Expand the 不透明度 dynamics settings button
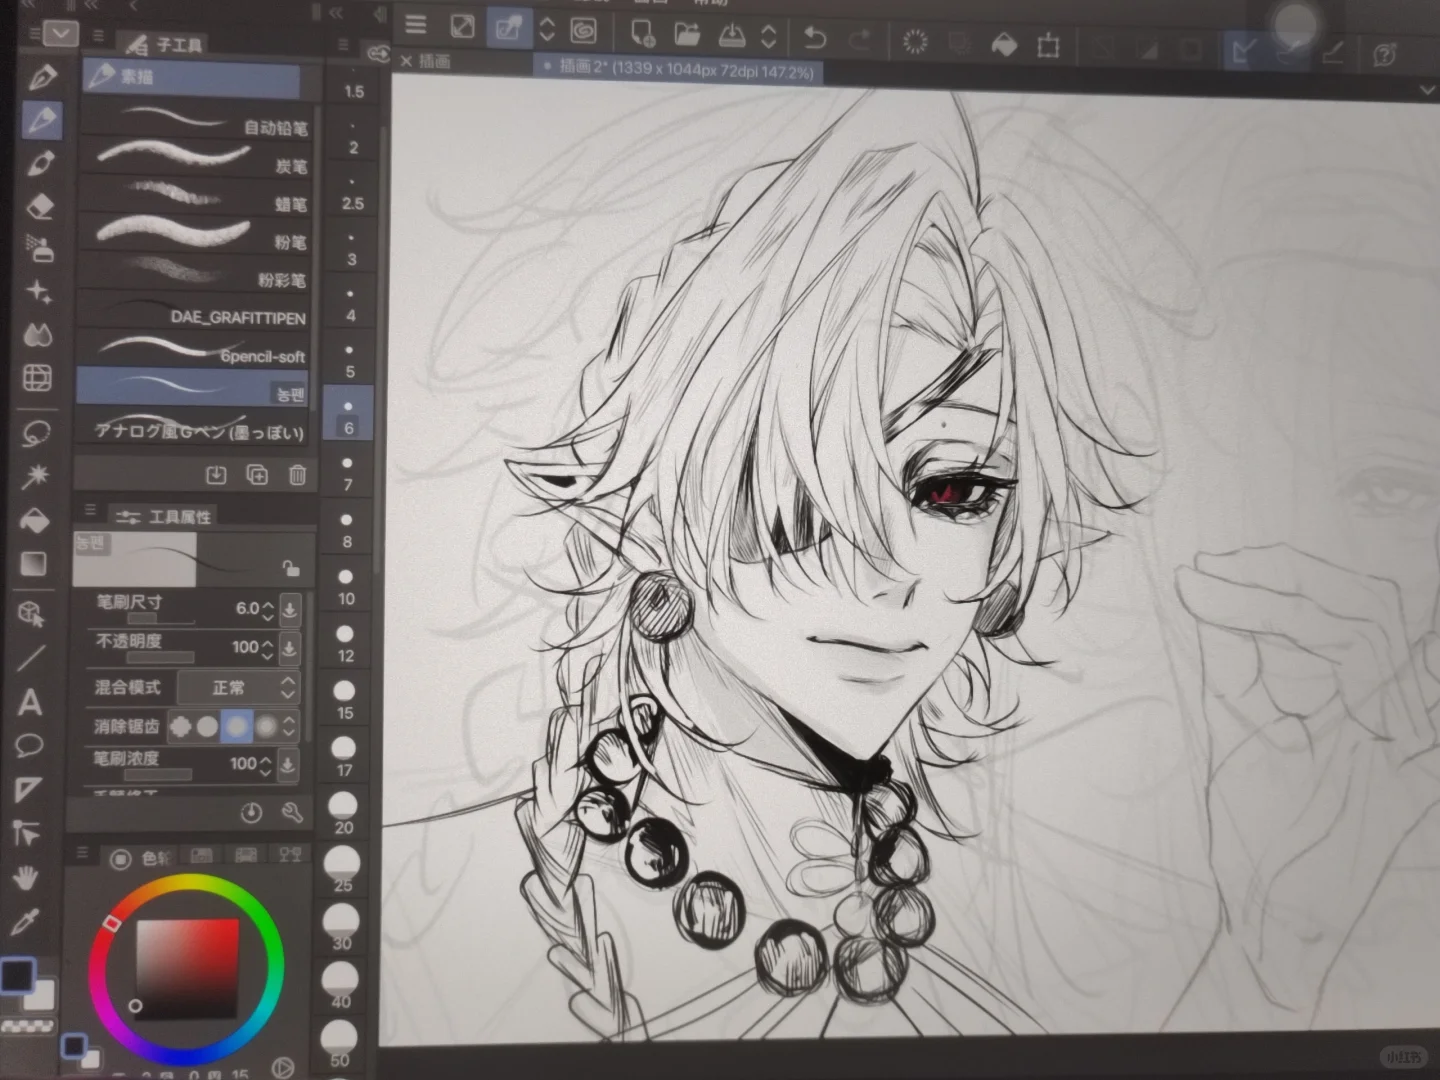Viewport: 1440px width, 1080px height. (x=289, y=648)
